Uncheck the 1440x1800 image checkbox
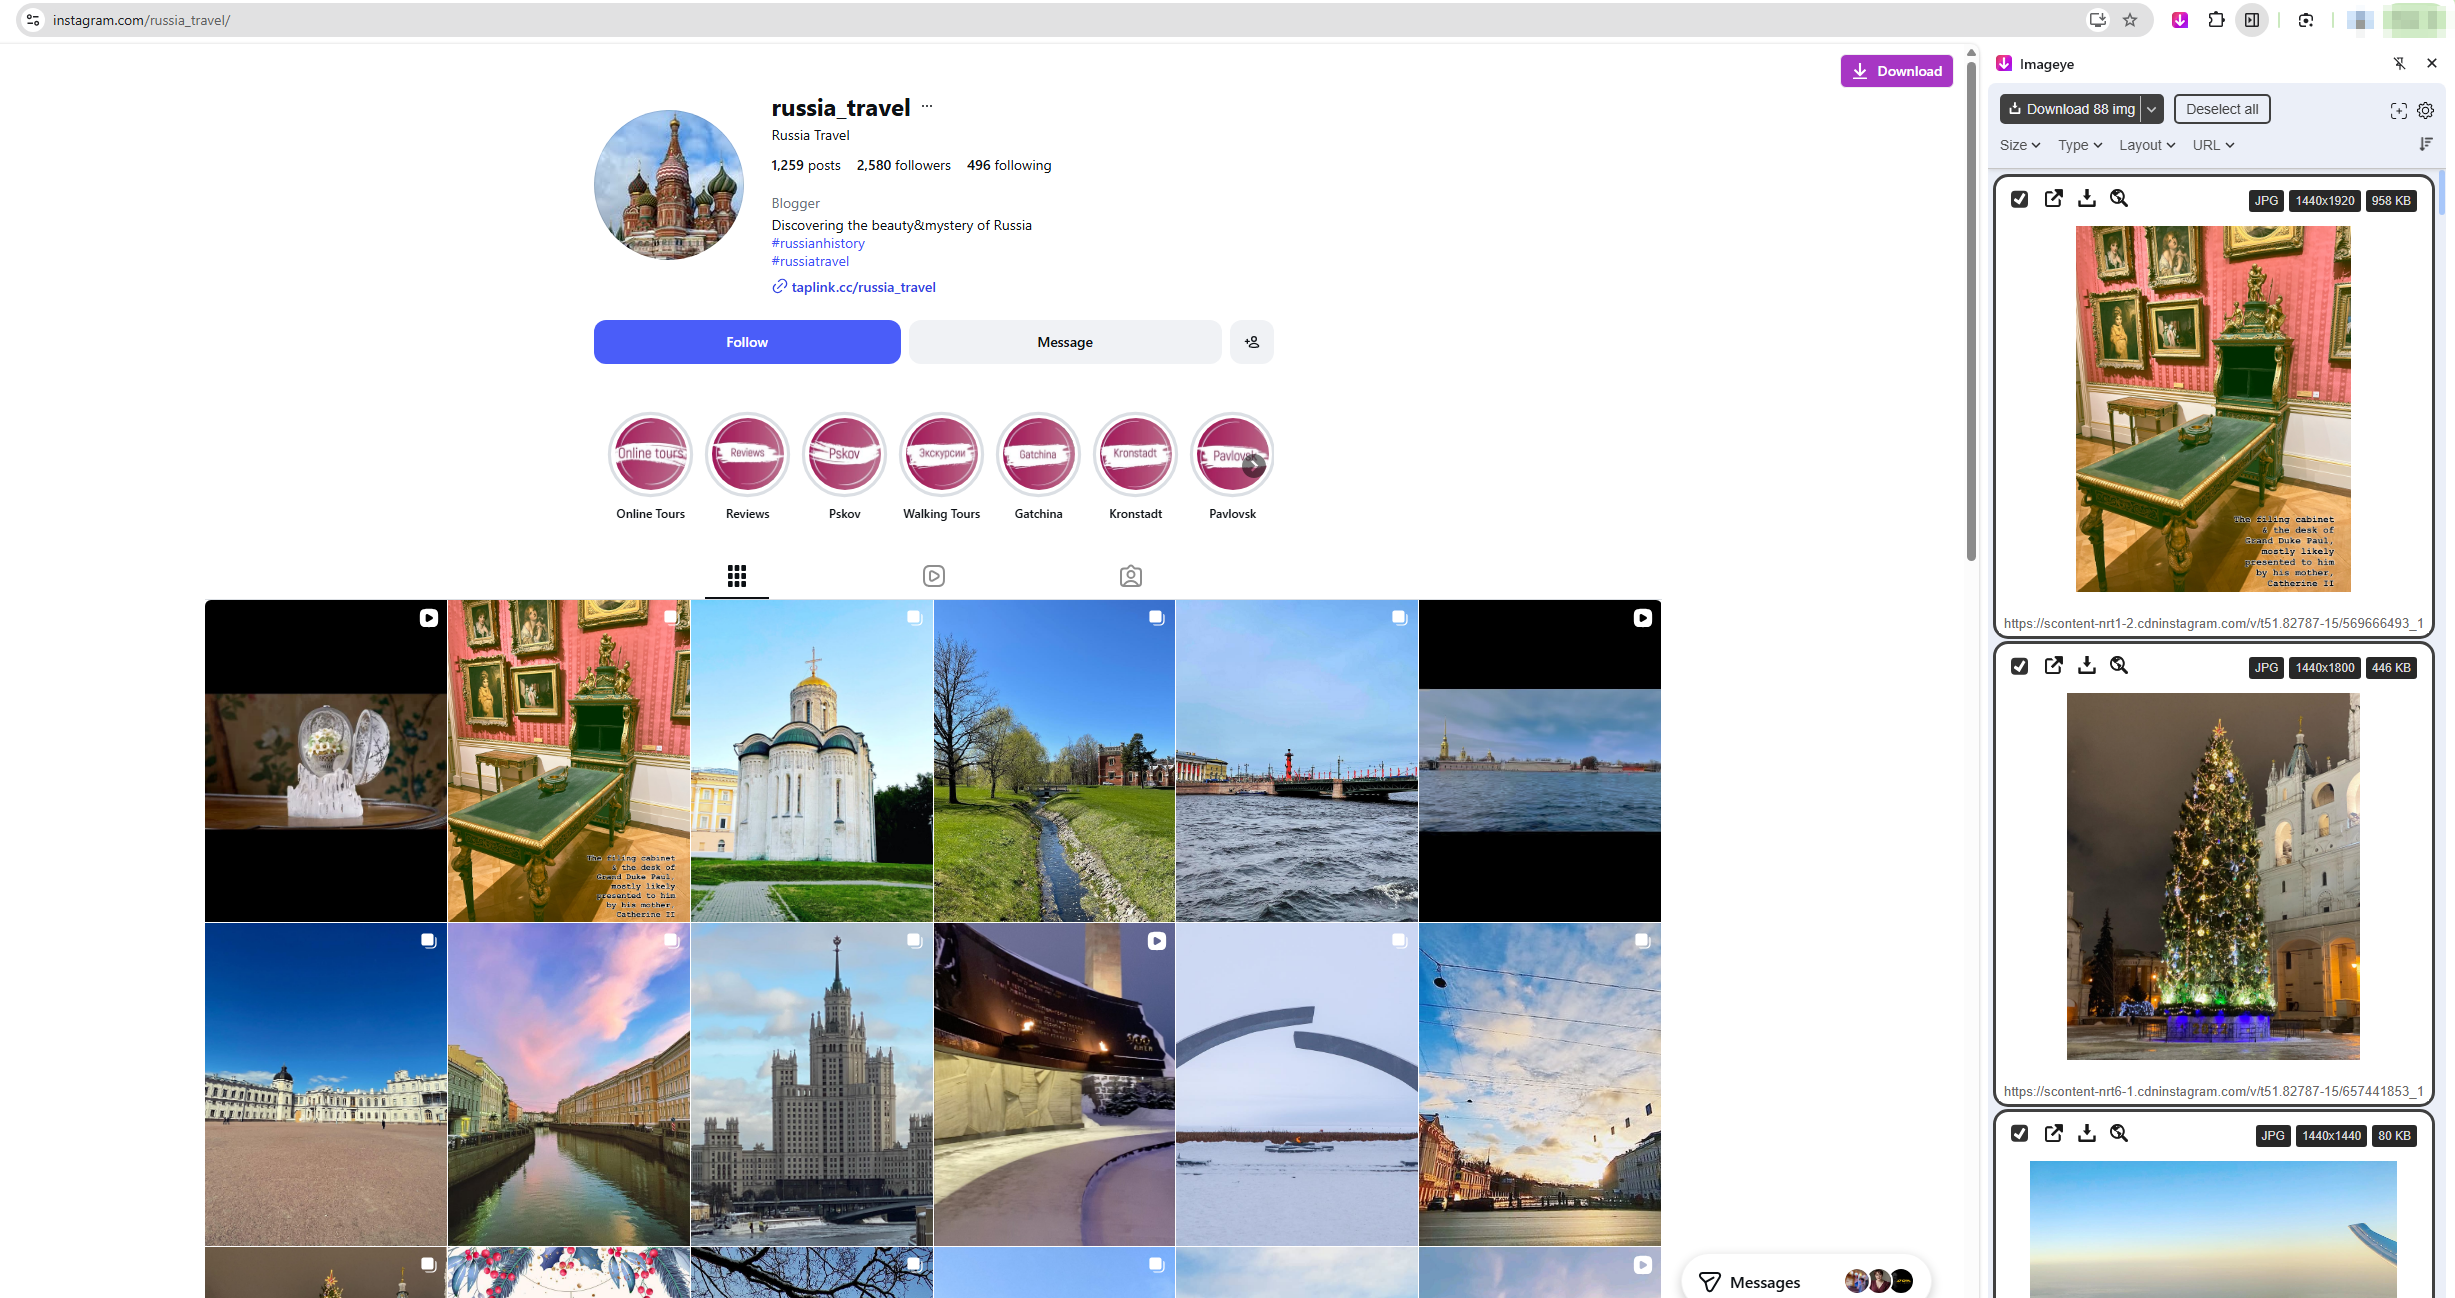The image size is (2455, 1298). tap(2019, 666)
